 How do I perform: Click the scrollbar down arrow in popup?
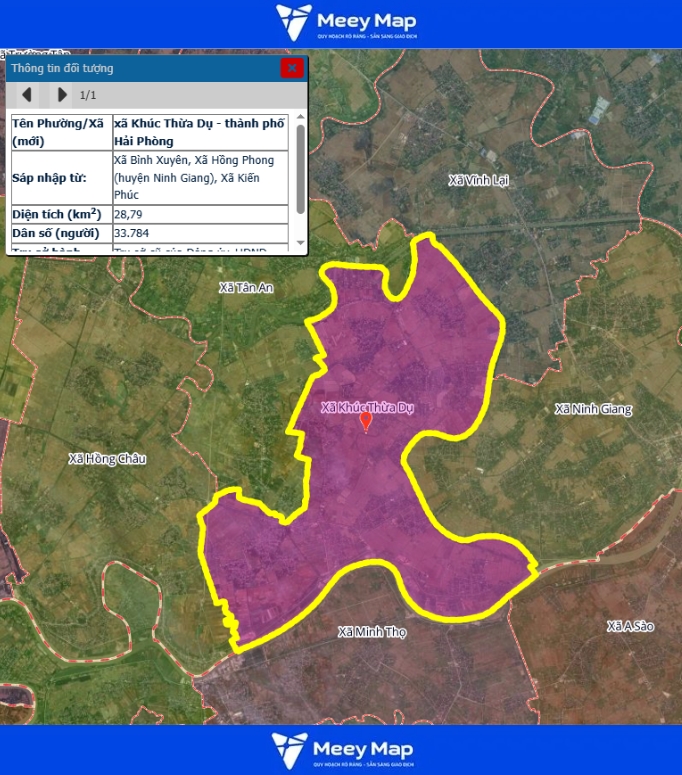[301, 243]
